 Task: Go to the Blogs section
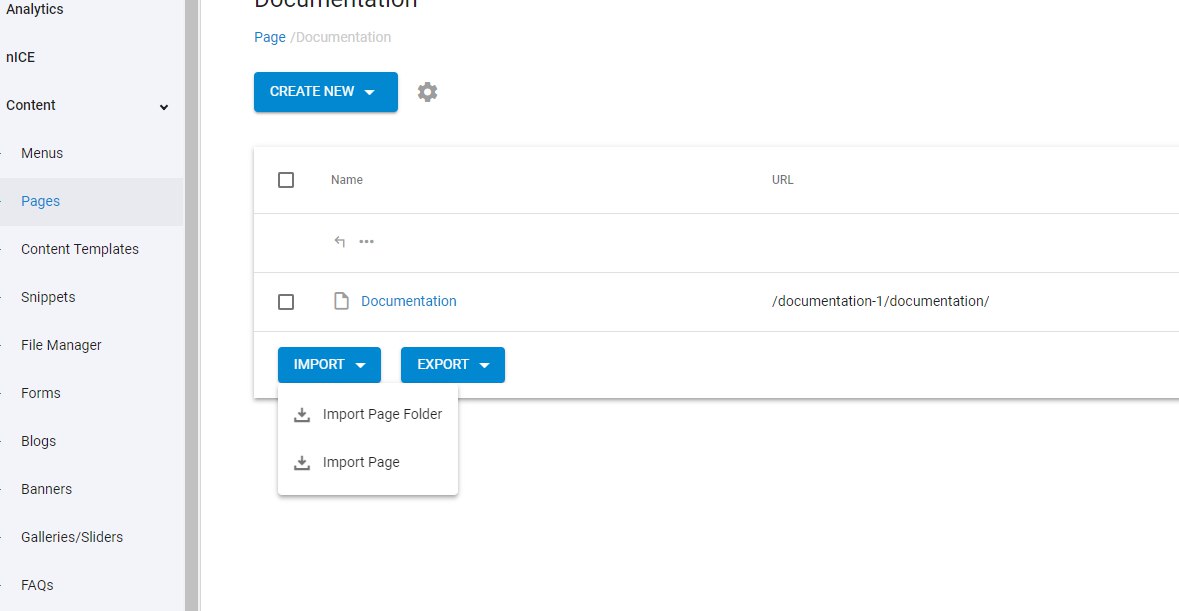[38, 441]
